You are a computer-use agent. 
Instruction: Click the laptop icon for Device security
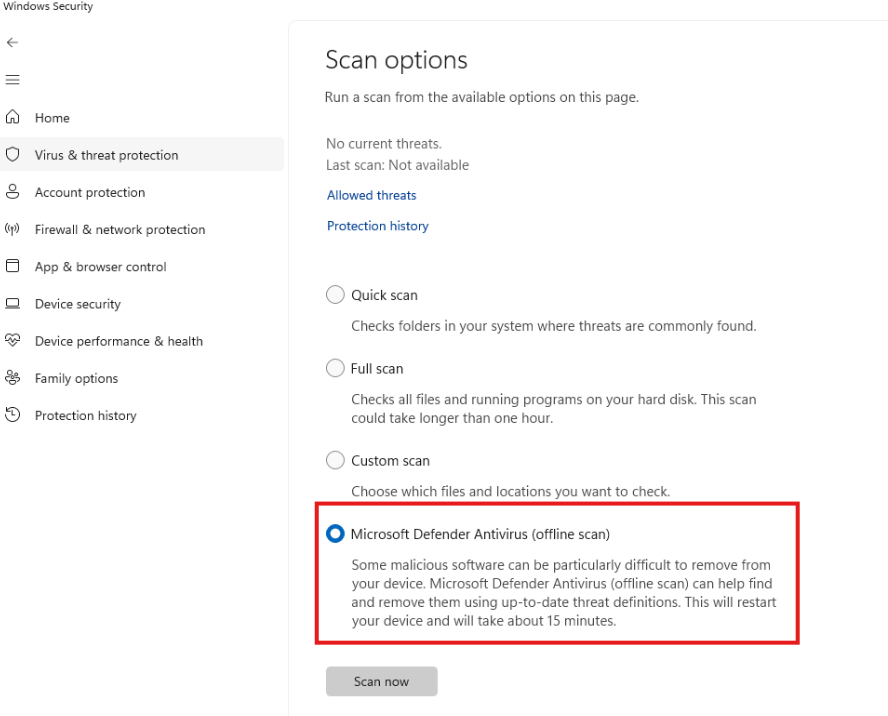(x=12, y=304)
